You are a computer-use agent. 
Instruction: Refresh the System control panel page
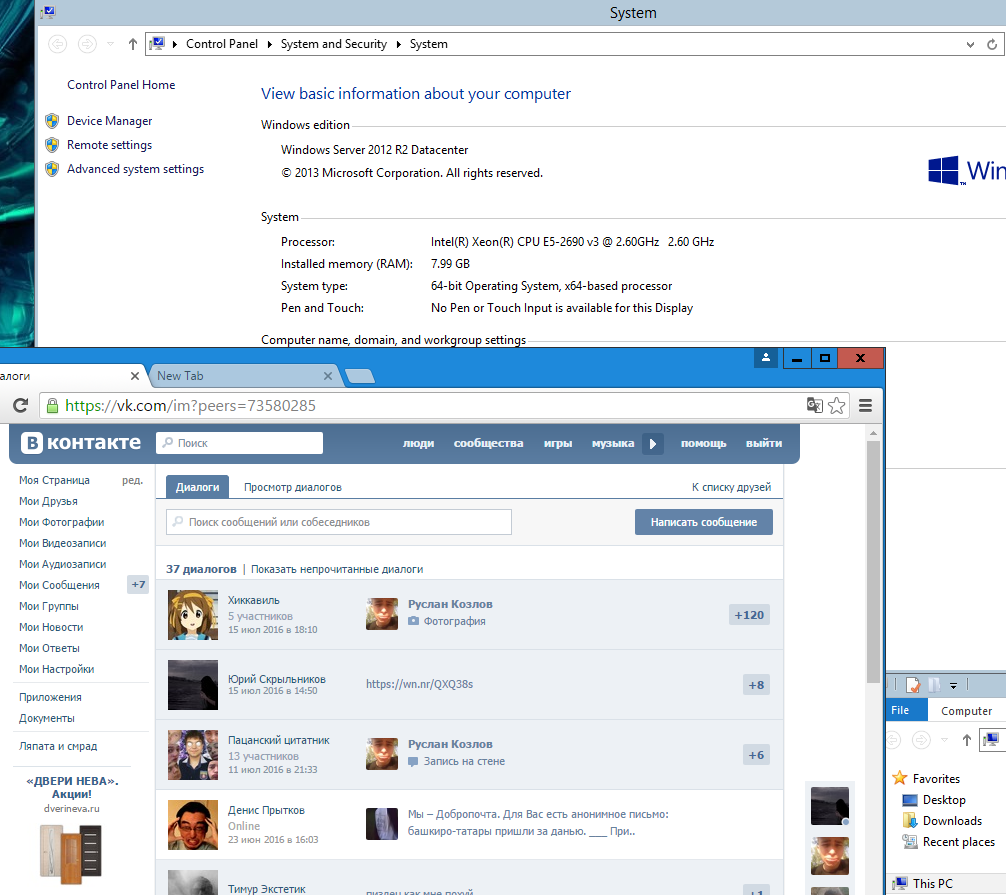(x=992, y=44)
